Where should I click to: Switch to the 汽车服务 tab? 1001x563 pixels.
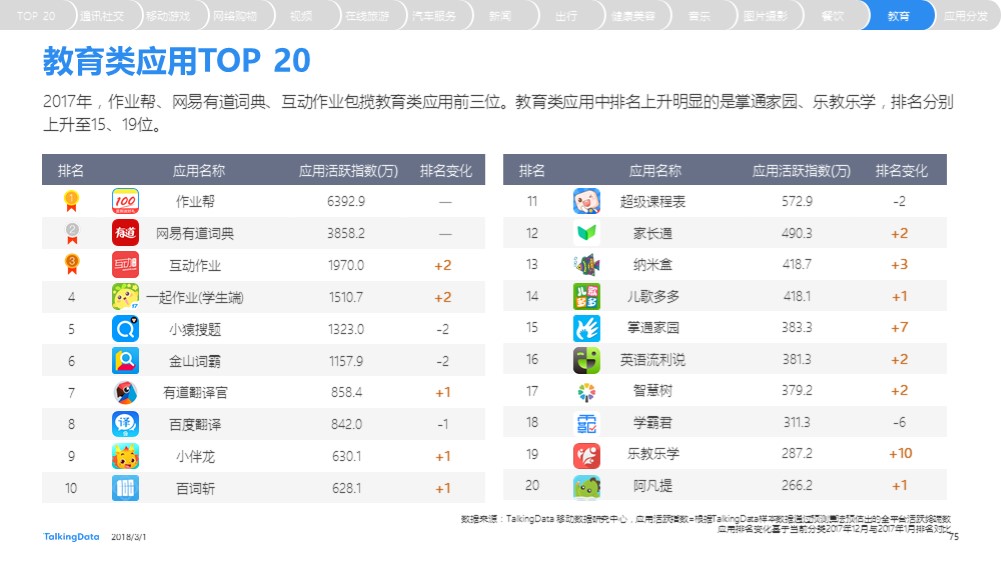433,16
